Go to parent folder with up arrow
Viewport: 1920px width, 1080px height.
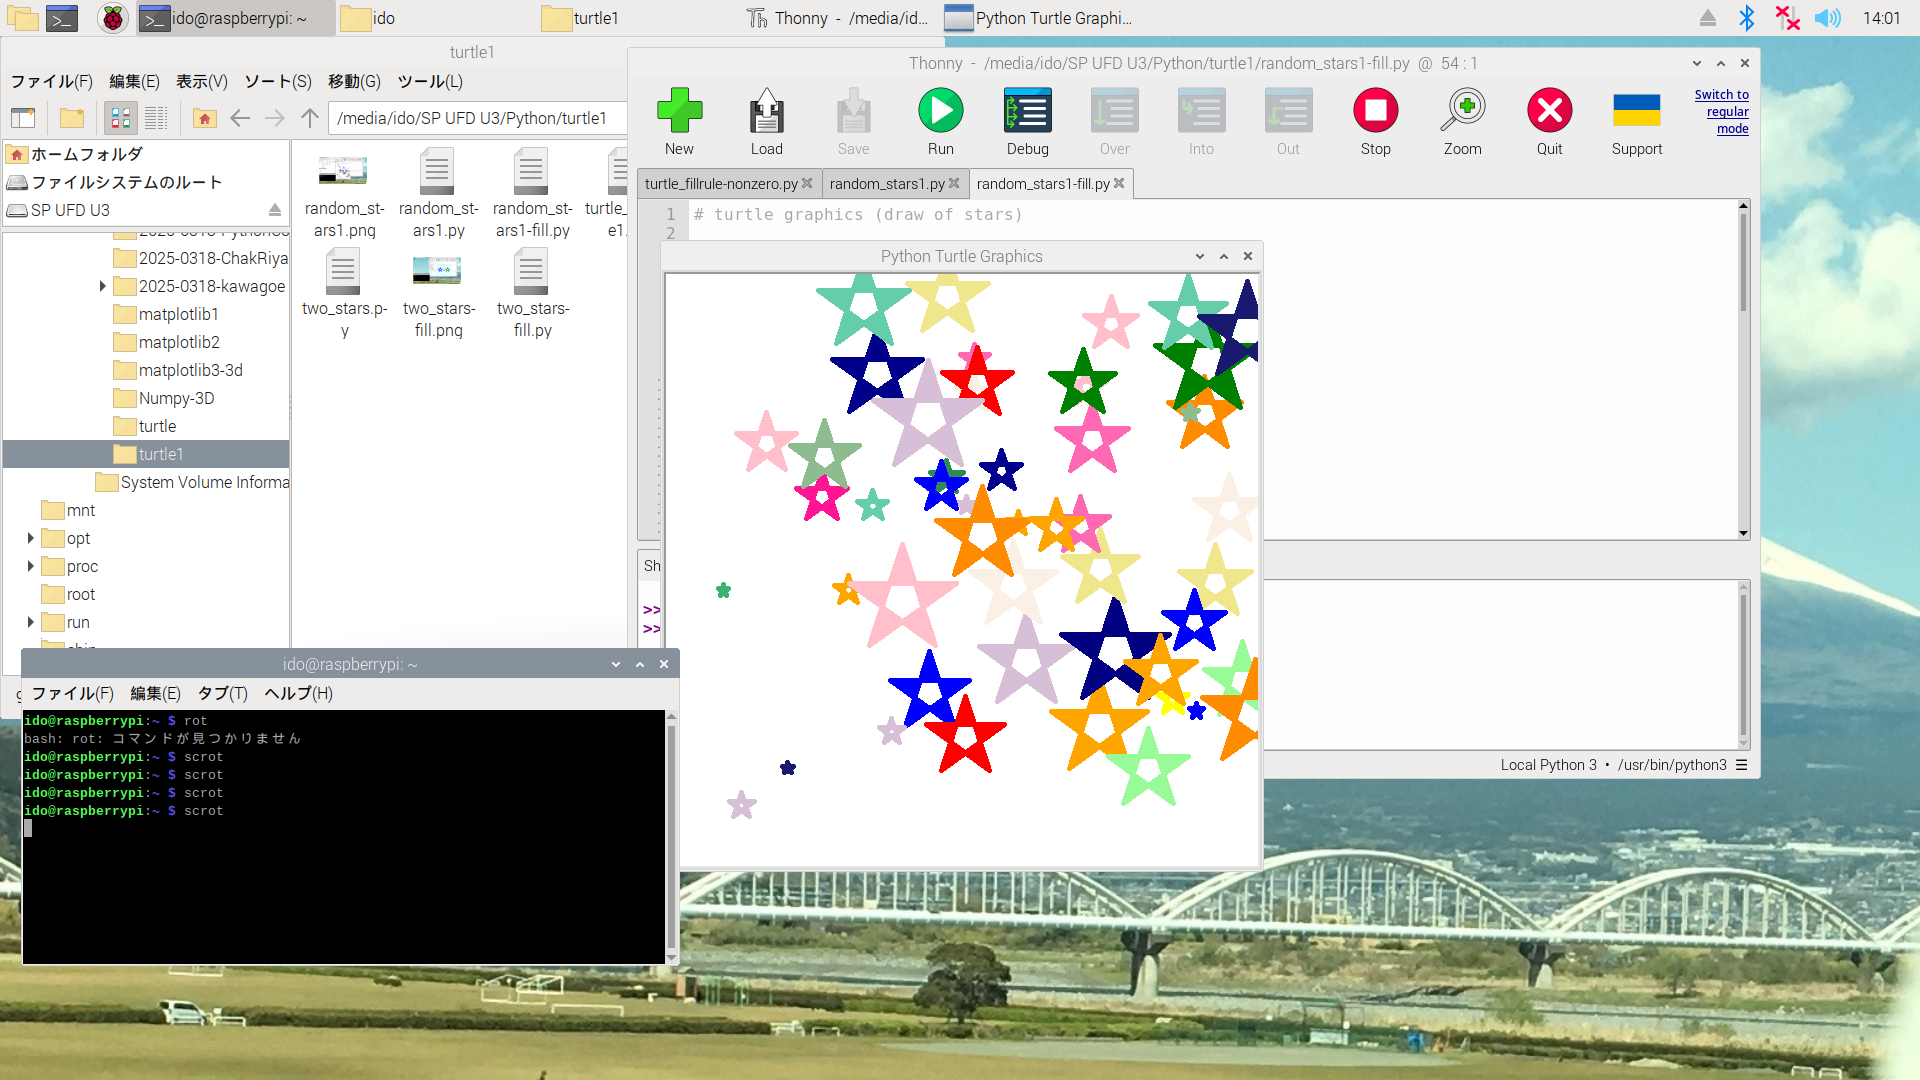tap(310, 118)
